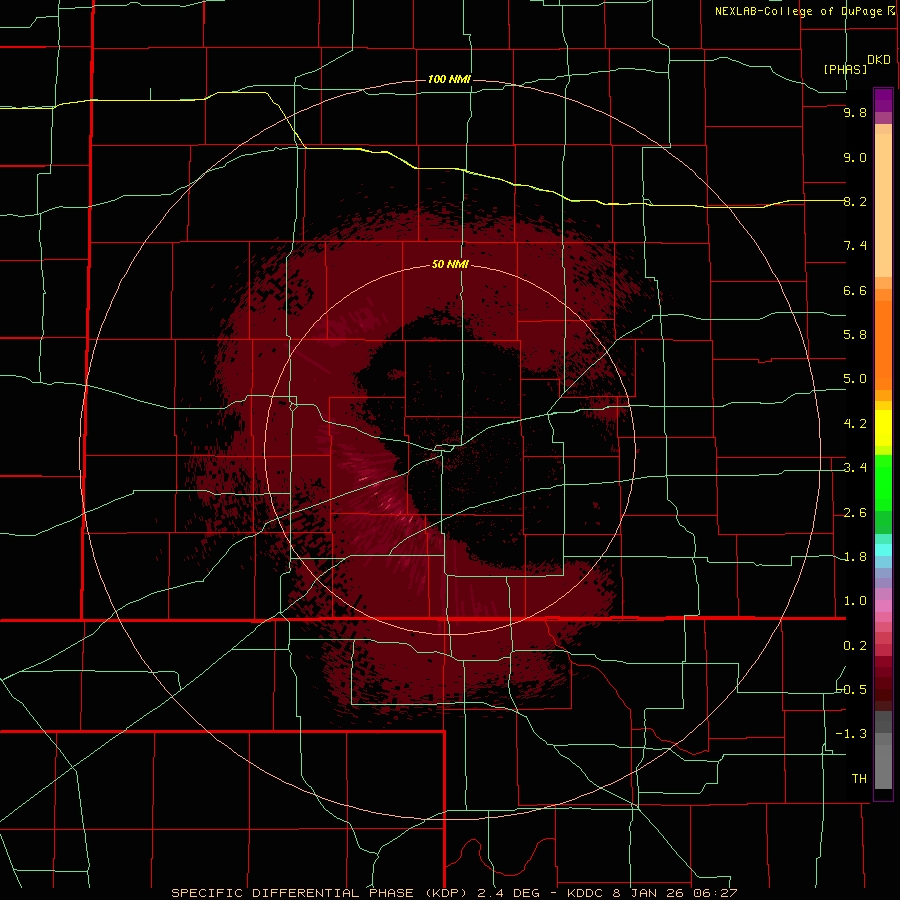
Task: Click the 7.4 value on the color scale
Action: [855, 246]
